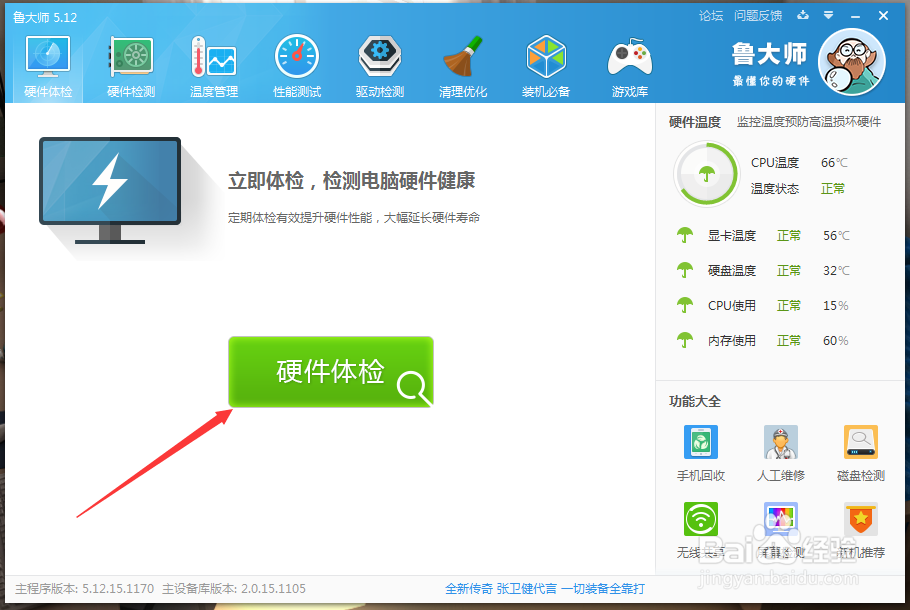Click the circular CPU temperature gauge
Image resolution: width=910 pixels, height=610 pixels.
(706, 174)
